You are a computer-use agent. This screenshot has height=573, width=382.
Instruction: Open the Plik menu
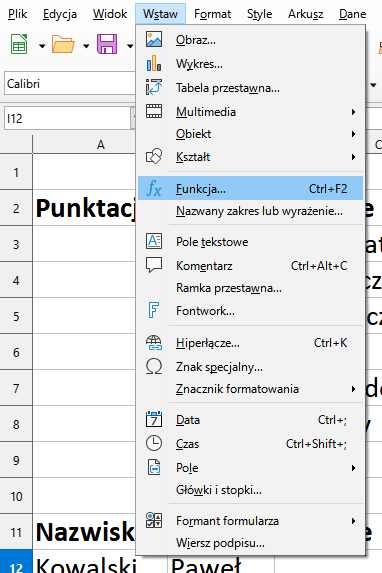[x=18, y=14]
